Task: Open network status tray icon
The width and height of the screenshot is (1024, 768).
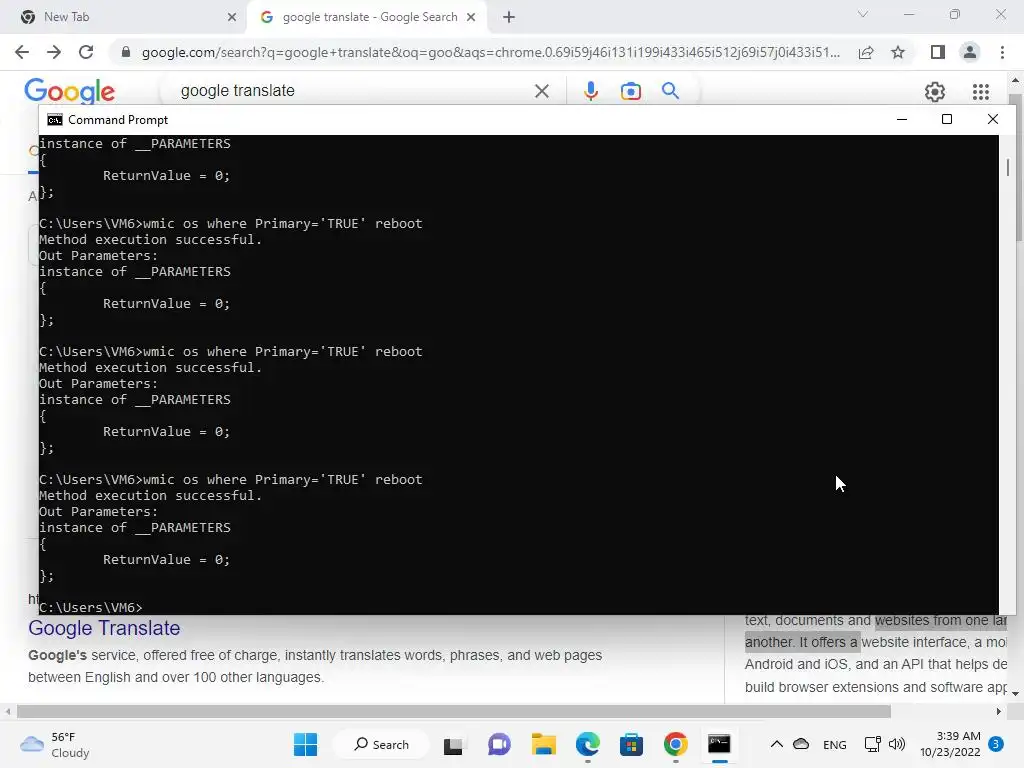Action: (x=872, y=744)
